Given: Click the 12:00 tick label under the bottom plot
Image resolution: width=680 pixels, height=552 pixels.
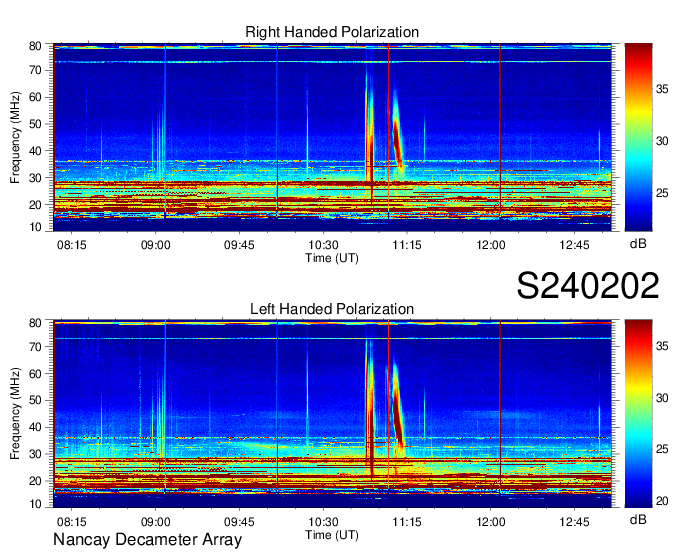Looking at the screenshot, I should point(490,522).
